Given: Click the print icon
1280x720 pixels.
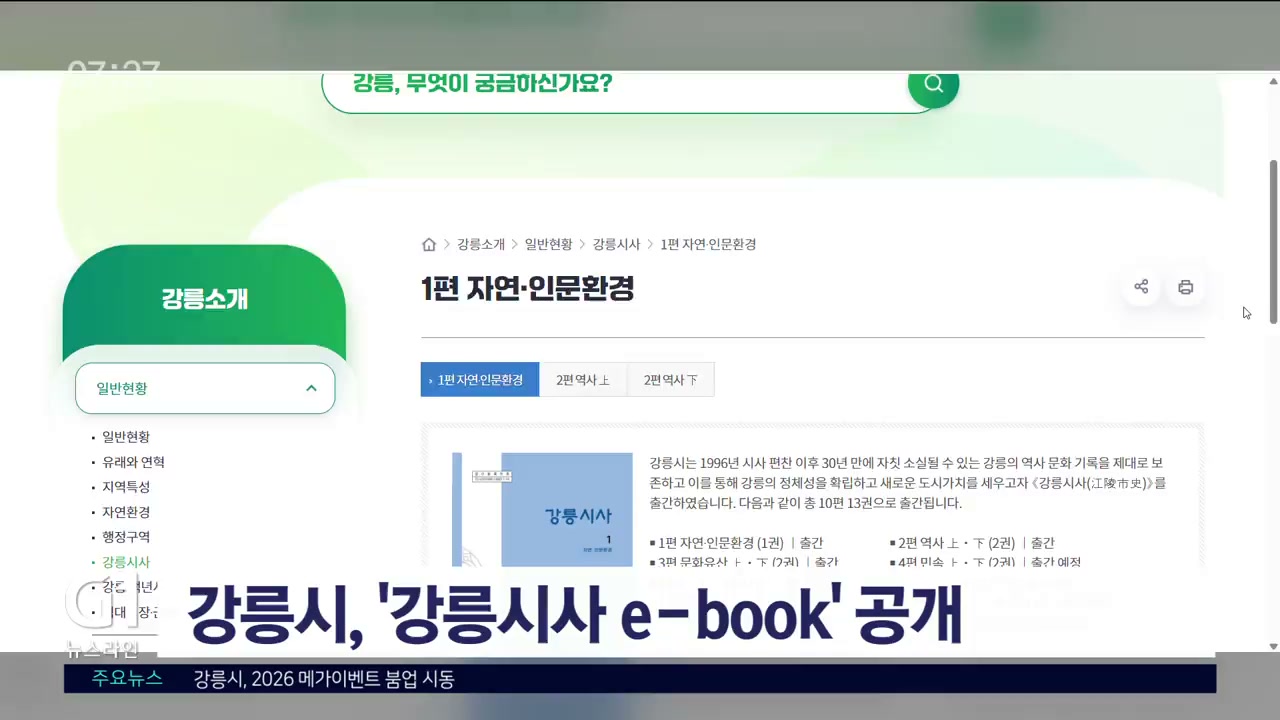Looking at the screenshot, I should [1185, 287].
